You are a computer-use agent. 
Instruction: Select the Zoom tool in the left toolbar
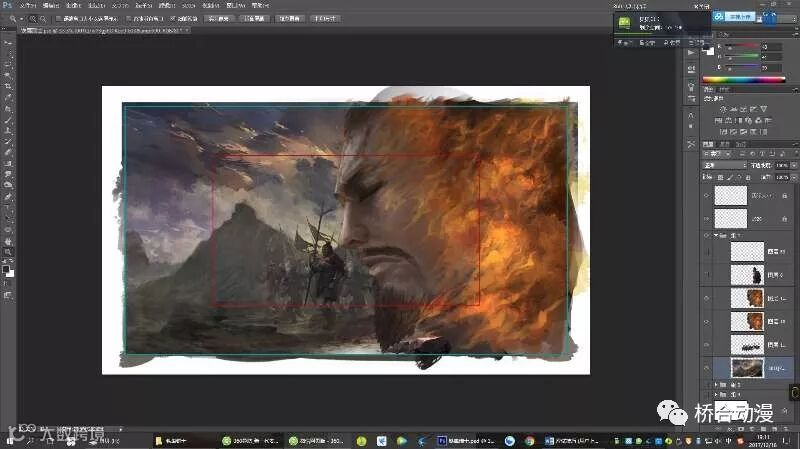[8, 252]
